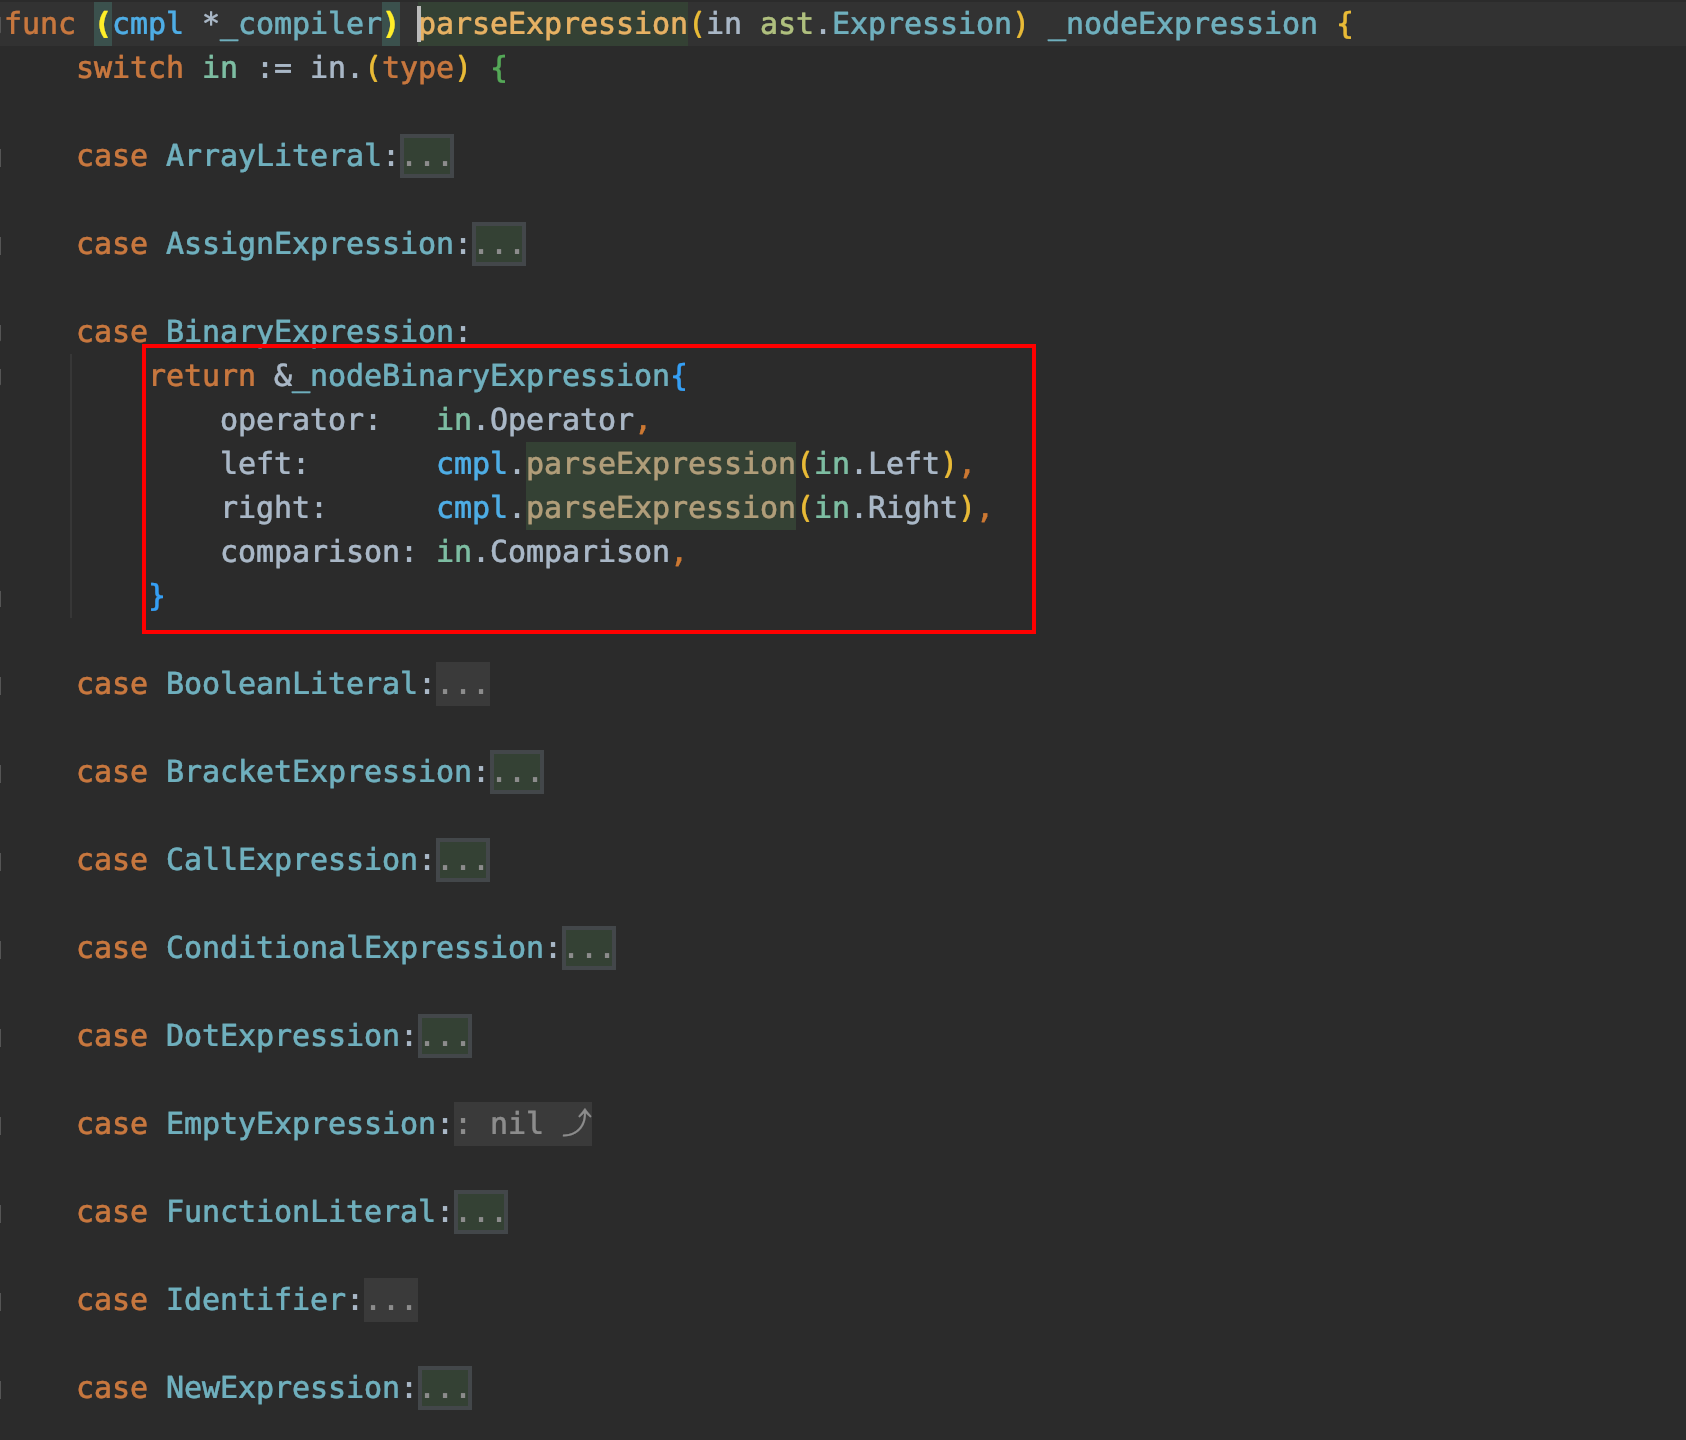Click the Identifier case label
Viewport: 1686px width, 1440px height.
tap(256, 1300)
